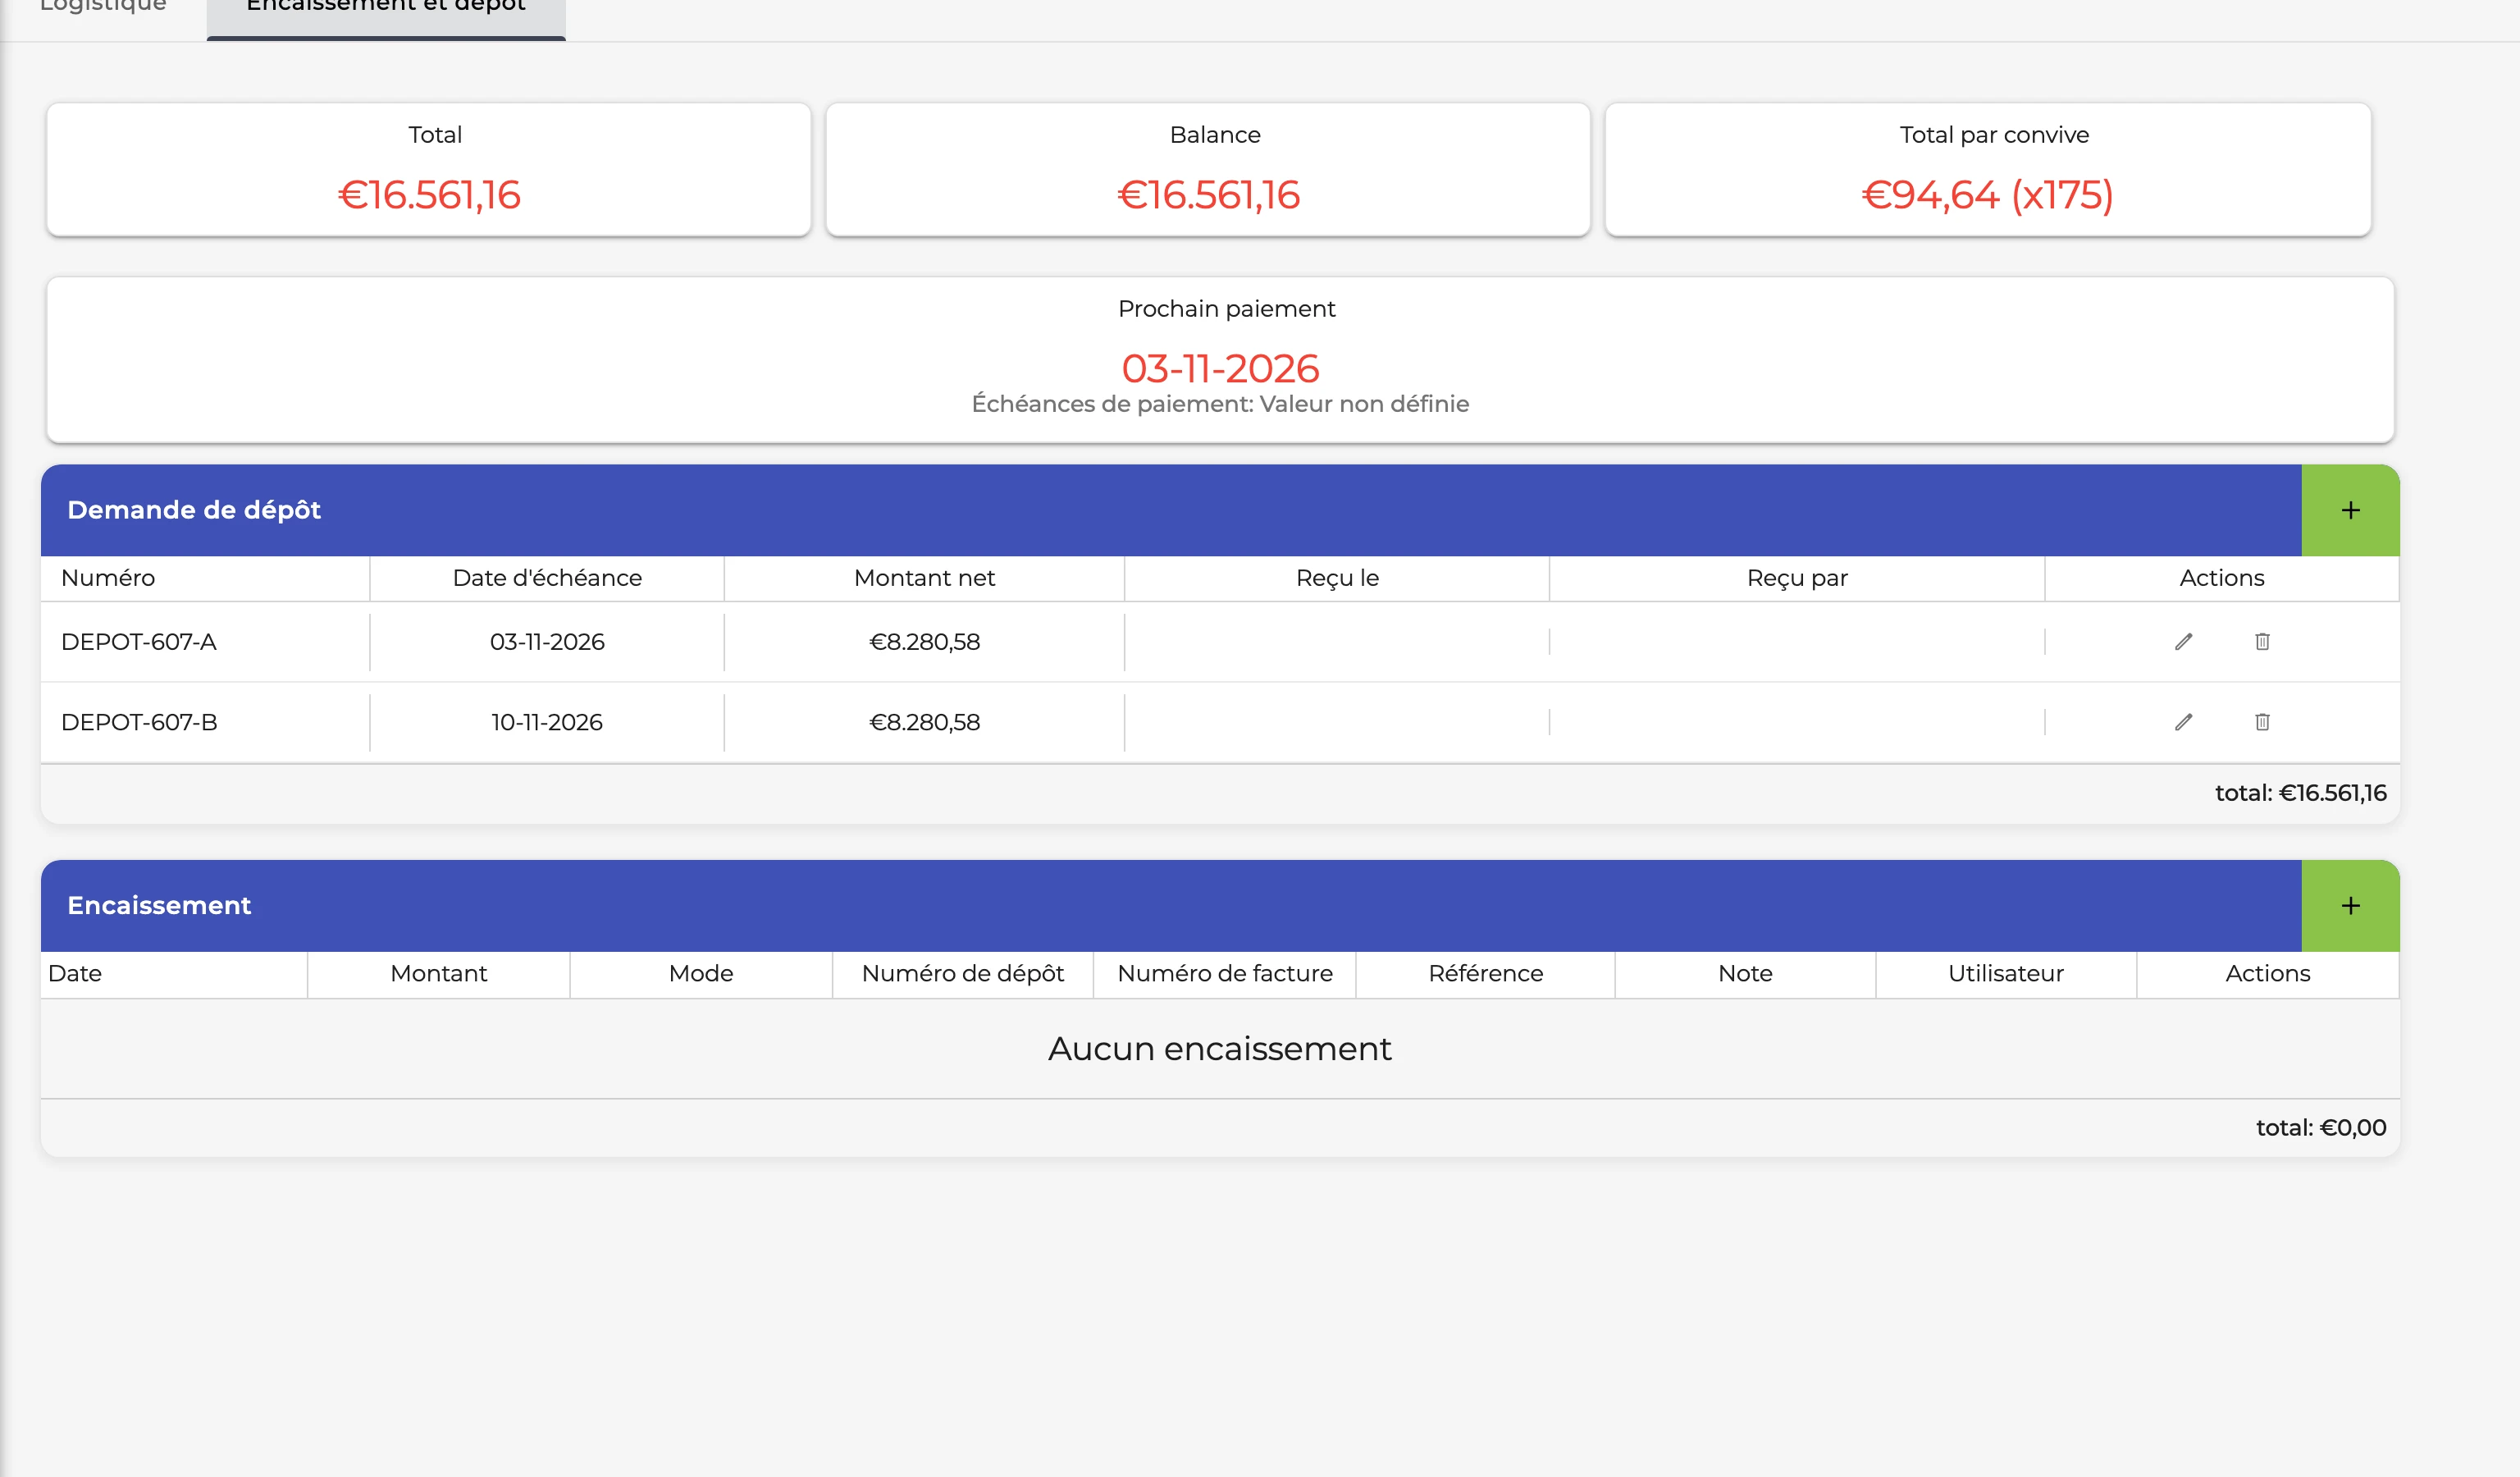
Task: Click the Reçu le column header
Action: 1337,578
